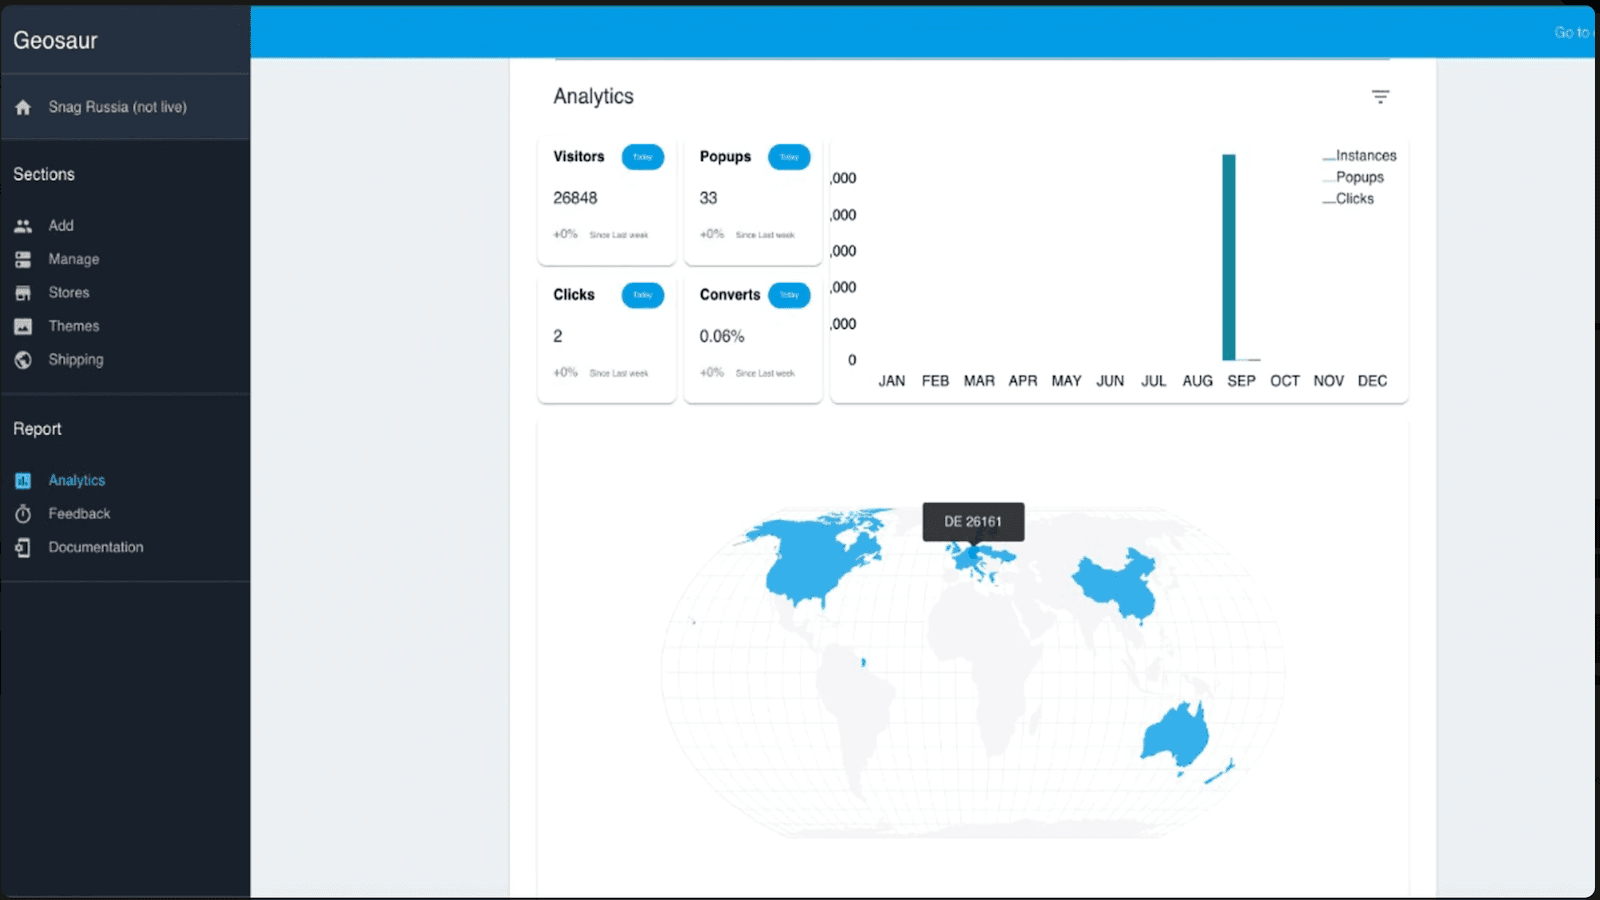
Task: Open the analytics filter icon
Action: 1381,96
